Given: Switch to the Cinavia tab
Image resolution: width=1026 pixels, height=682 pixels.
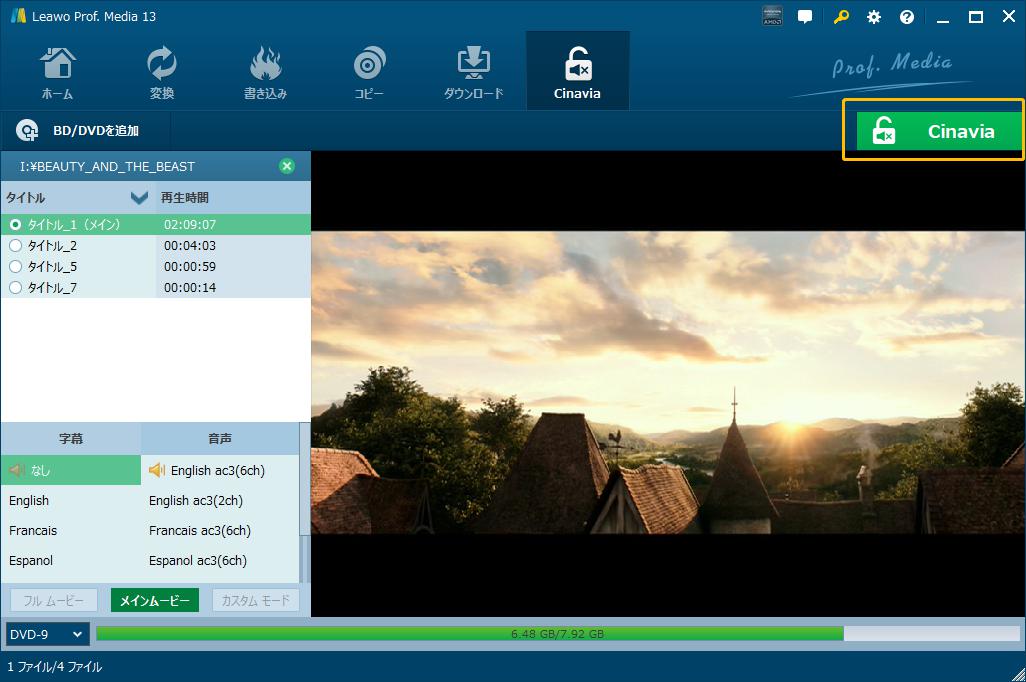Looking at the screenshot, I should (577, 71).
